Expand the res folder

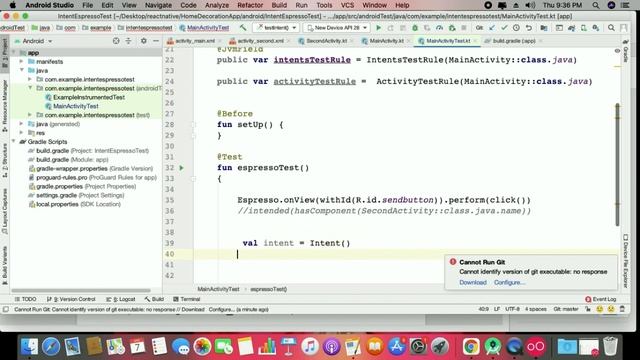[22, 133]
